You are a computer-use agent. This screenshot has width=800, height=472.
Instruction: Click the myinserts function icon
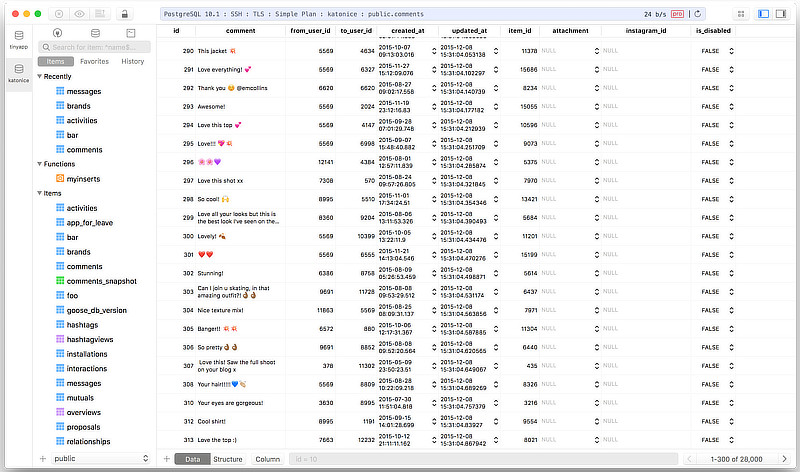click(60, 179)
